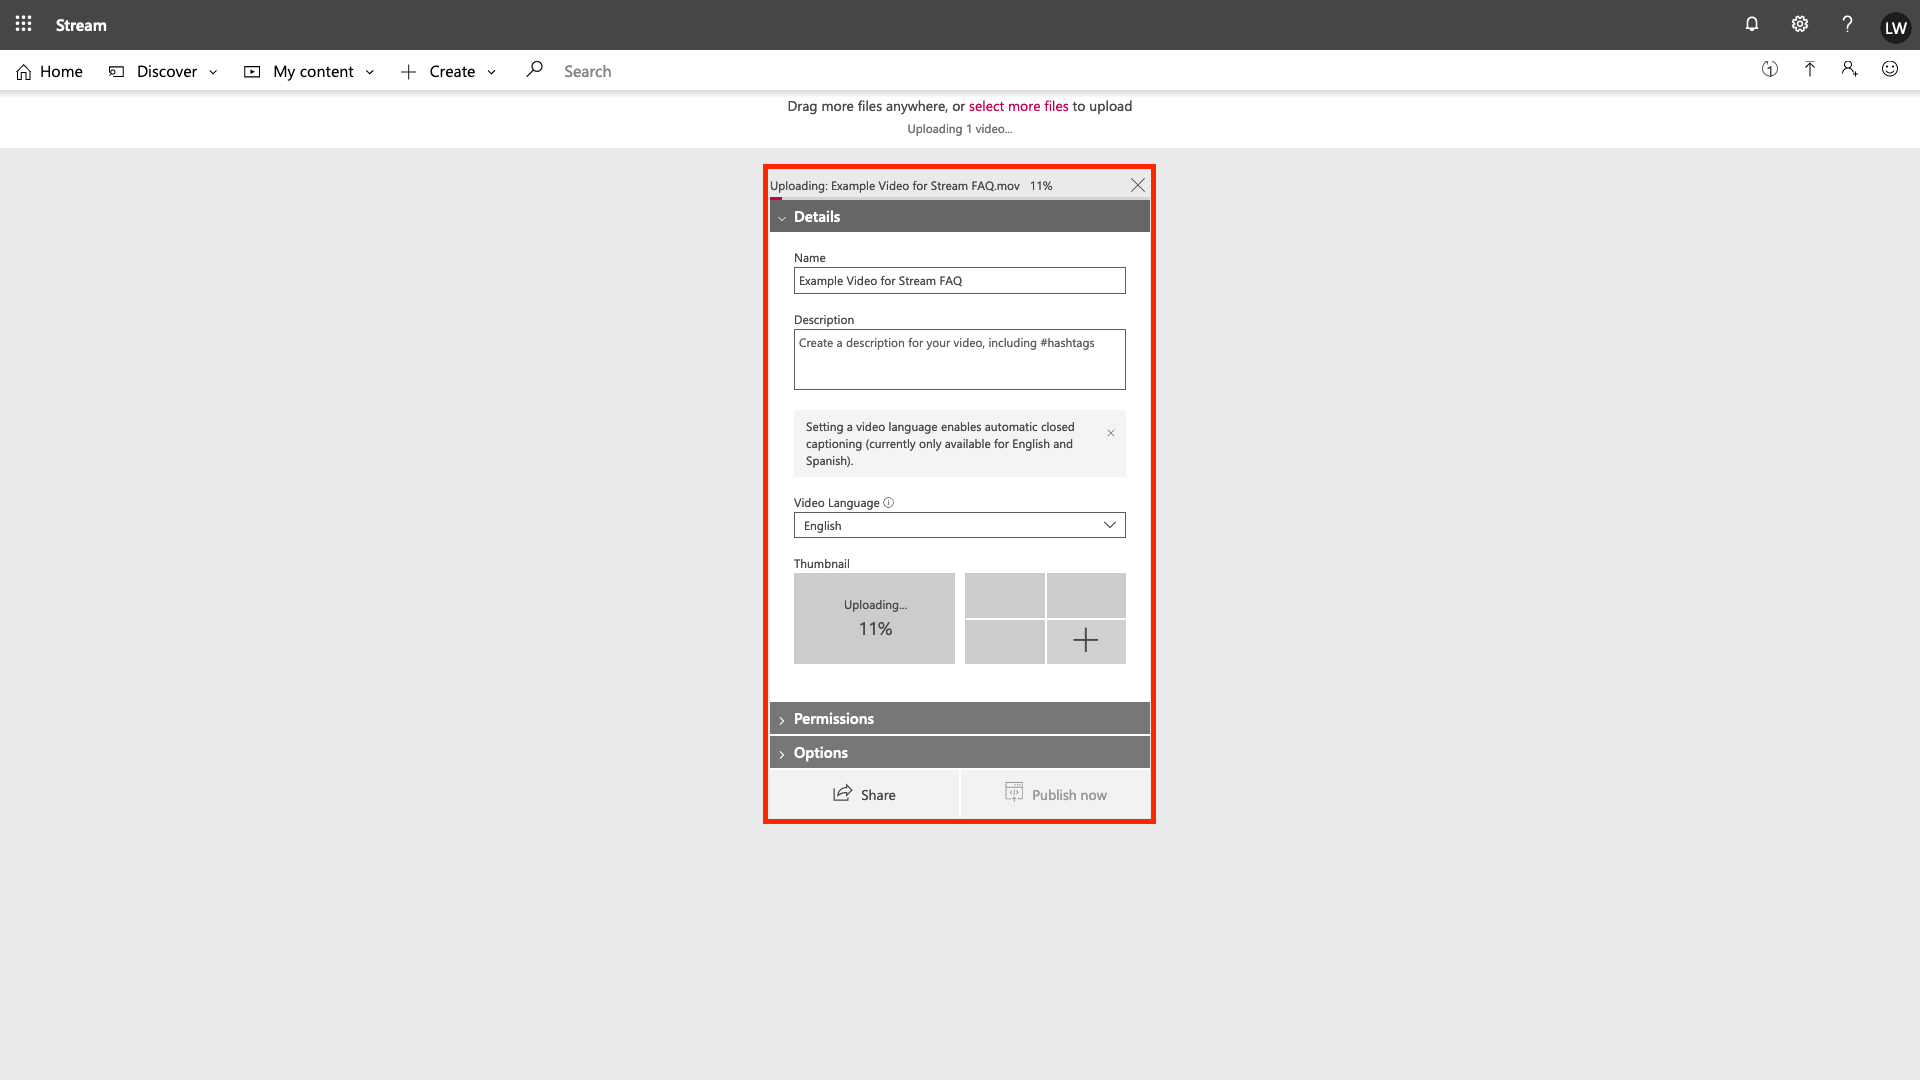Select the bottom-left small thumbnail placeholder

1005,641
